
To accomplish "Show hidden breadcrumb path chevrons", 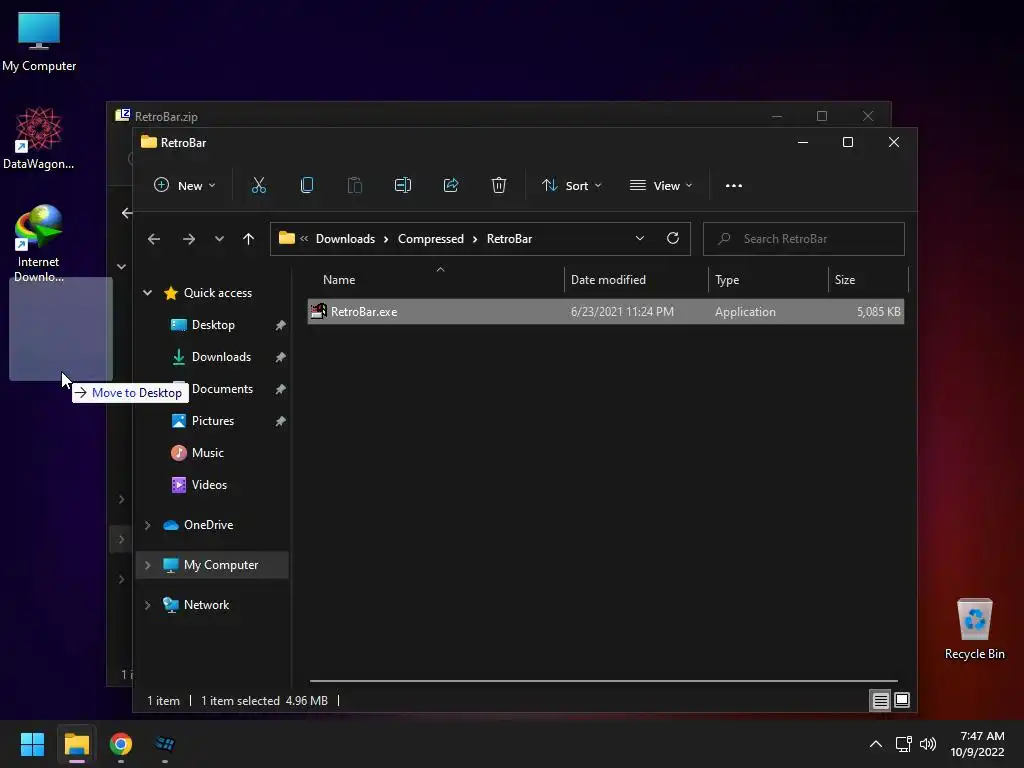I will click(304, 238).
